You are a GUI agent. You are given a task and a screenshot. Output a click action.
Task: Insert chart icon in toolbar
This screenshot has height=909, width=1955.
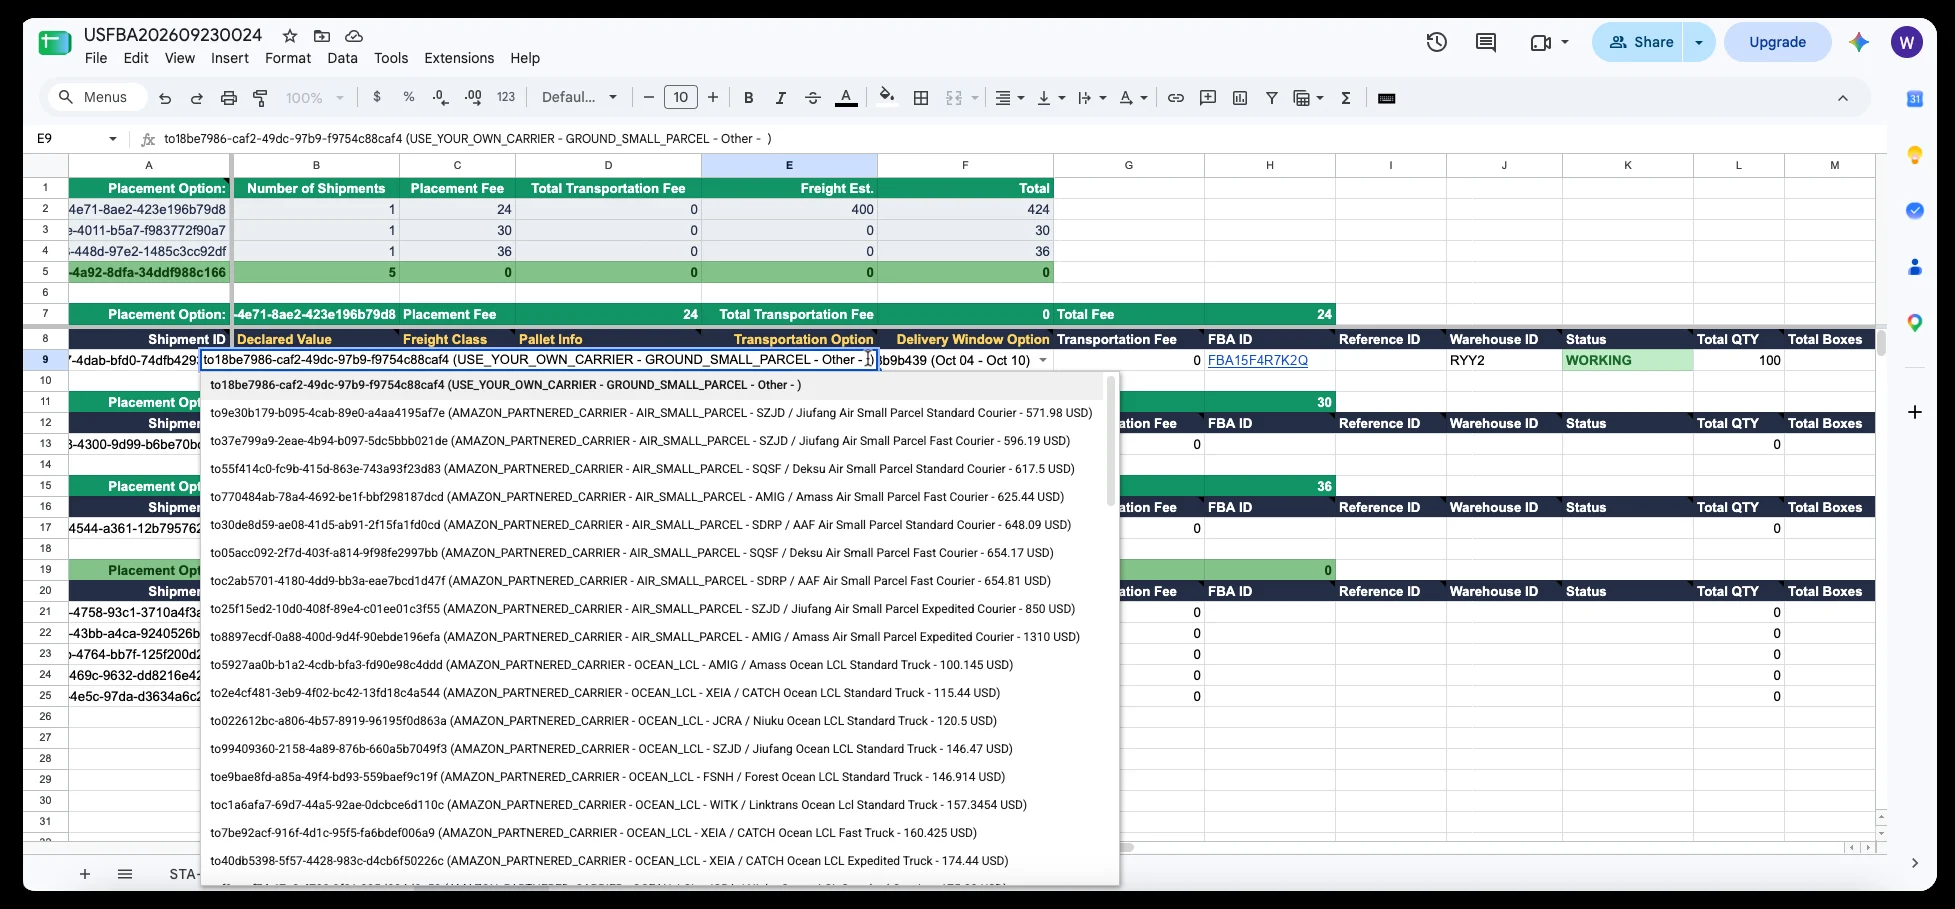[x=1240, y=98]
